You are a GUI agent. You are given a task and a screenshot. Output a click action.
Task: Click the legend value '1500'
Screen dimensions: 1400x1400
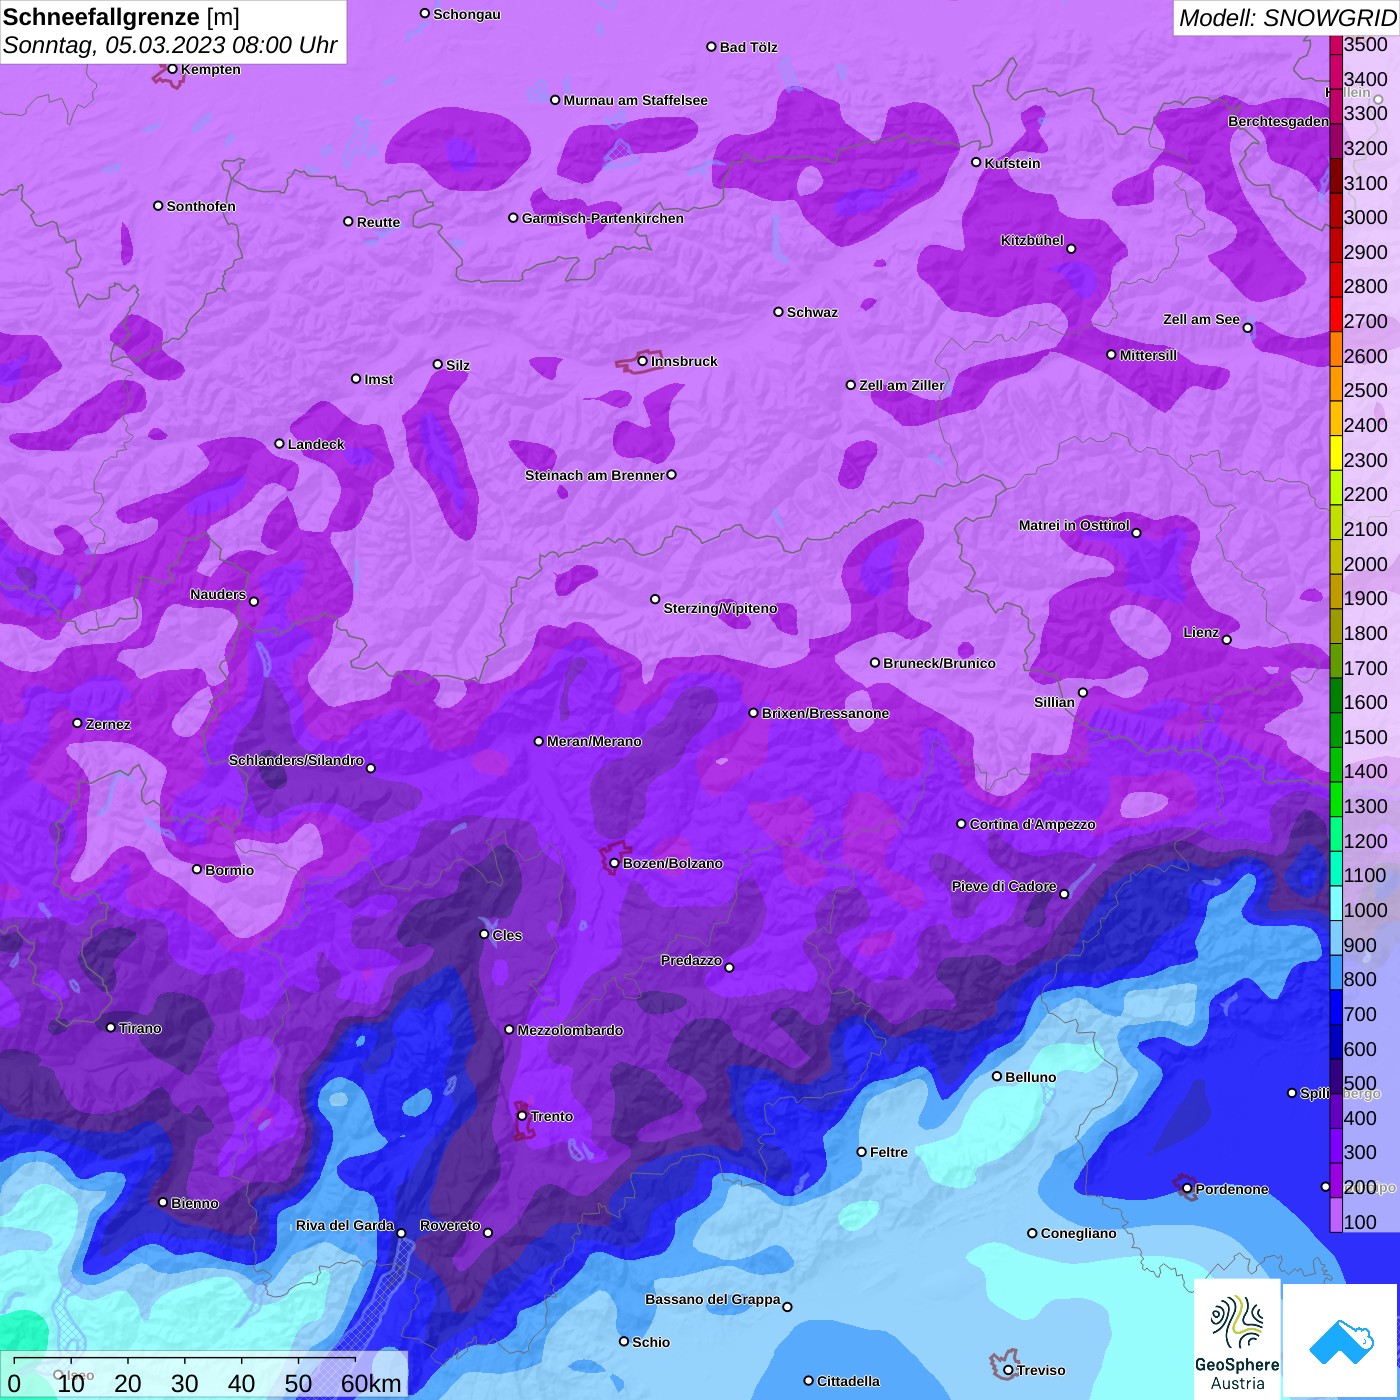[1366, 737]
